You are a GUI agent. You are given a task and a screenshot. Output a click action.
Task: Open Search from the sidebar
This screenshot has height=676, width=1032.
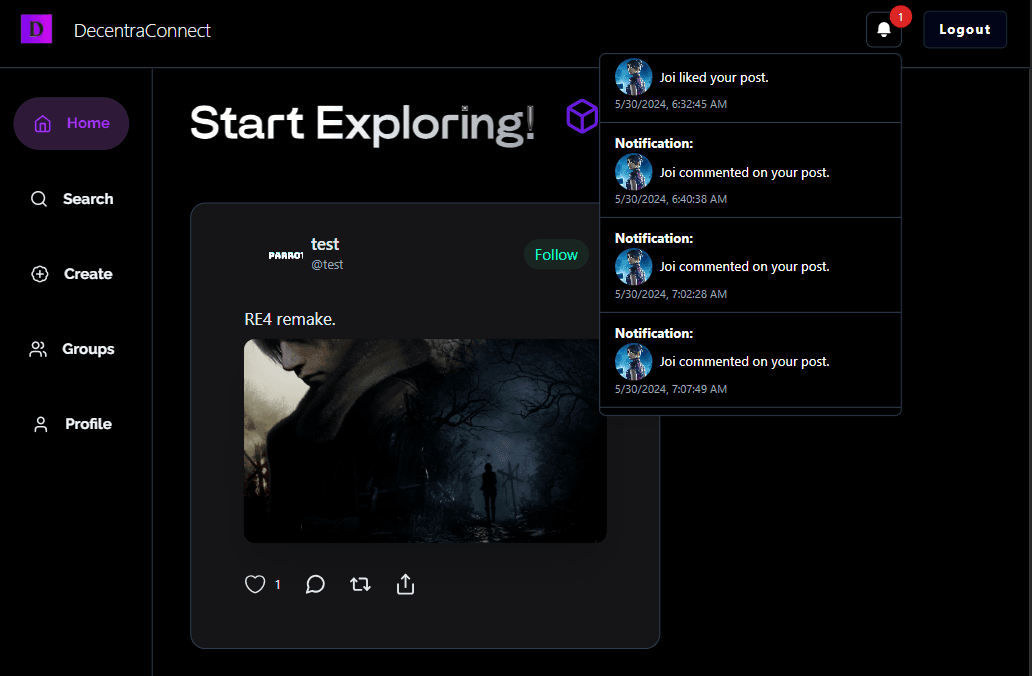coord(71,199)
